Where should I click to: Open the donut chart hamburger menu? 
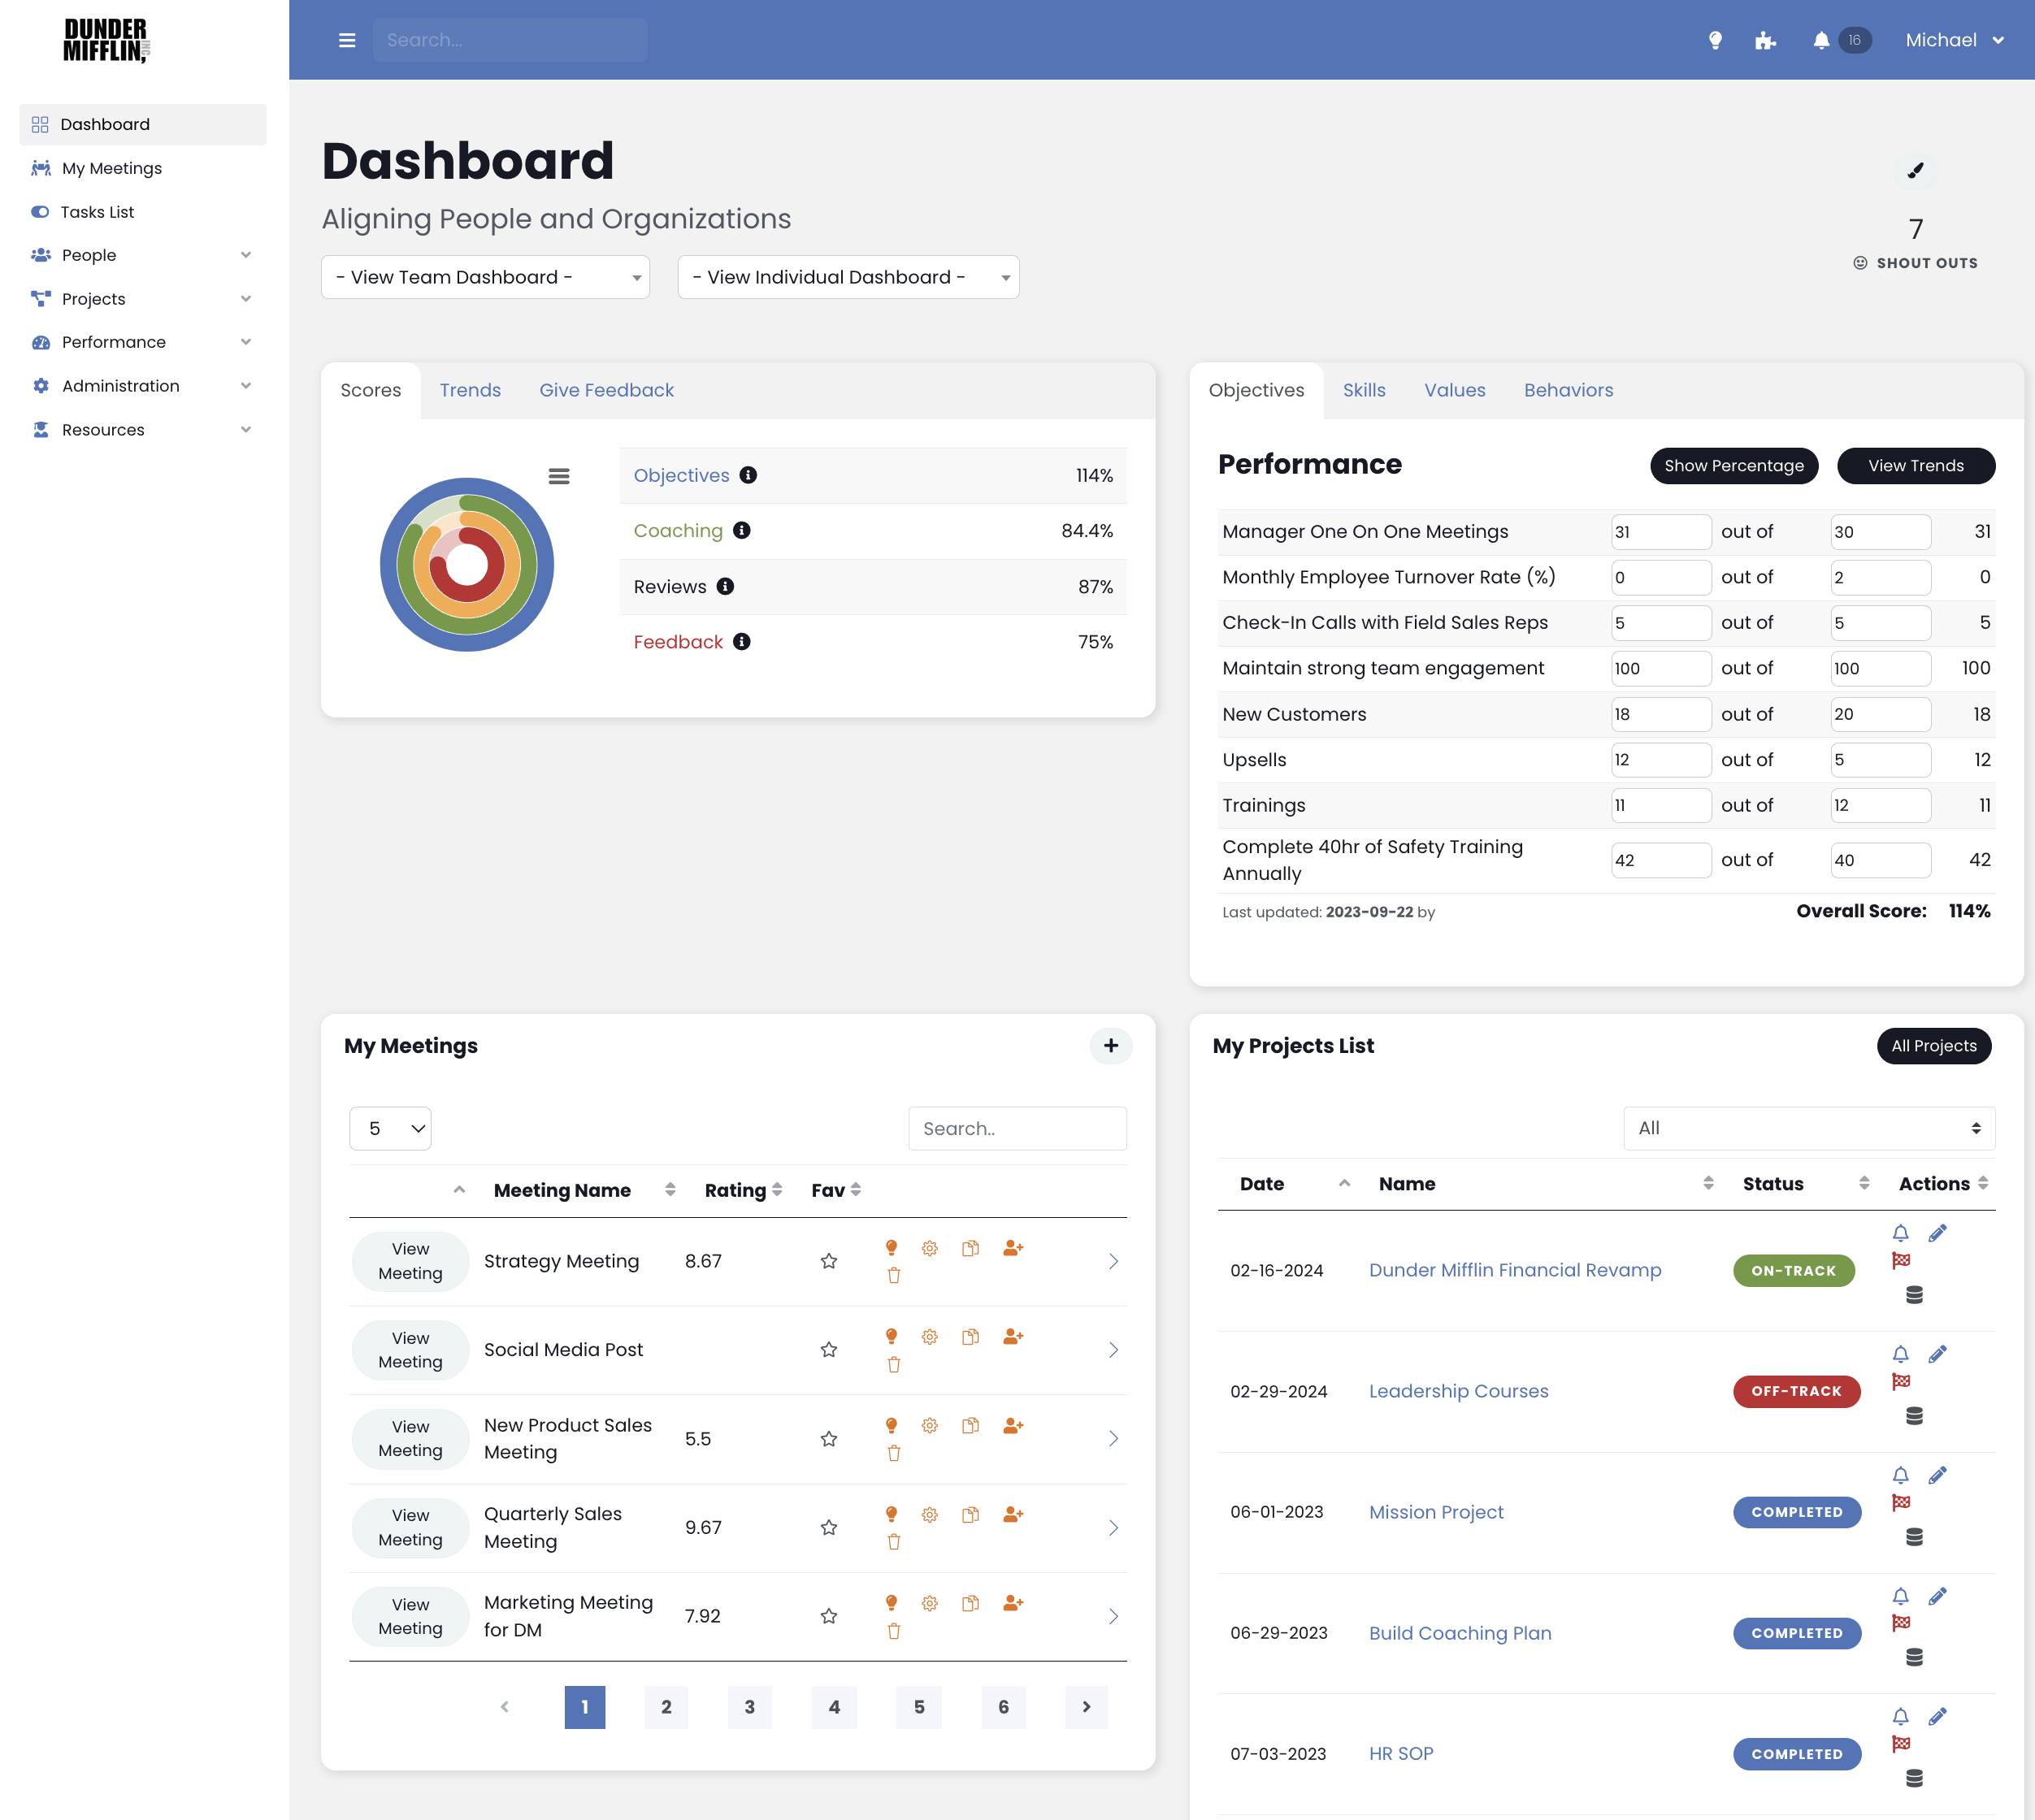click(559, 476)
